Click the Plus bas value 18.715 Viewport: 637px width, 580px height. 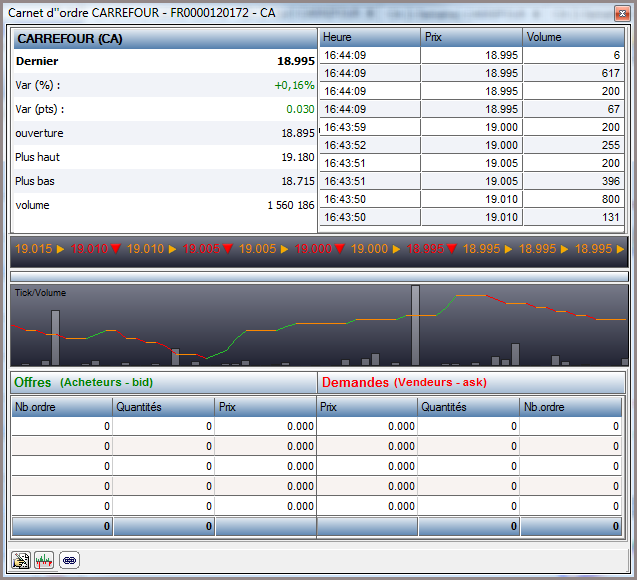[298, 181]
